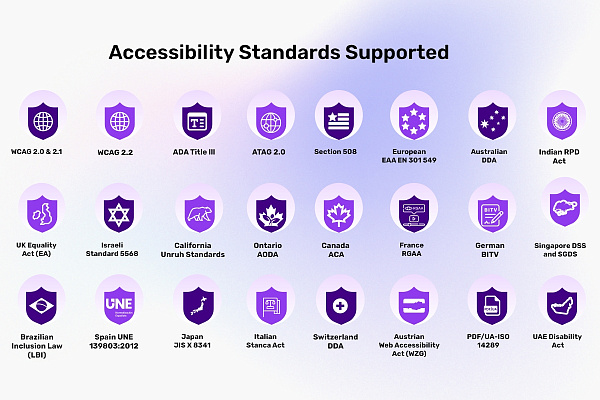The image size is (600, 400).
Task: Click the Canada ACA maple leaf icon
Action: coord(339,214)
